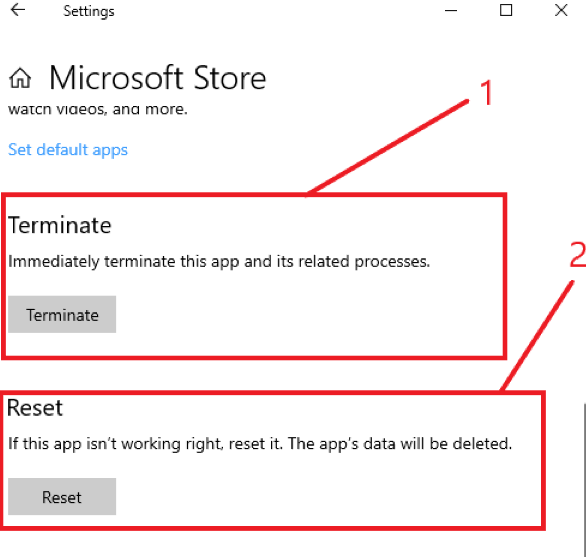586x557 pixels.
Task: Maximize the Settings window
Action: click(x=506, y=10)
